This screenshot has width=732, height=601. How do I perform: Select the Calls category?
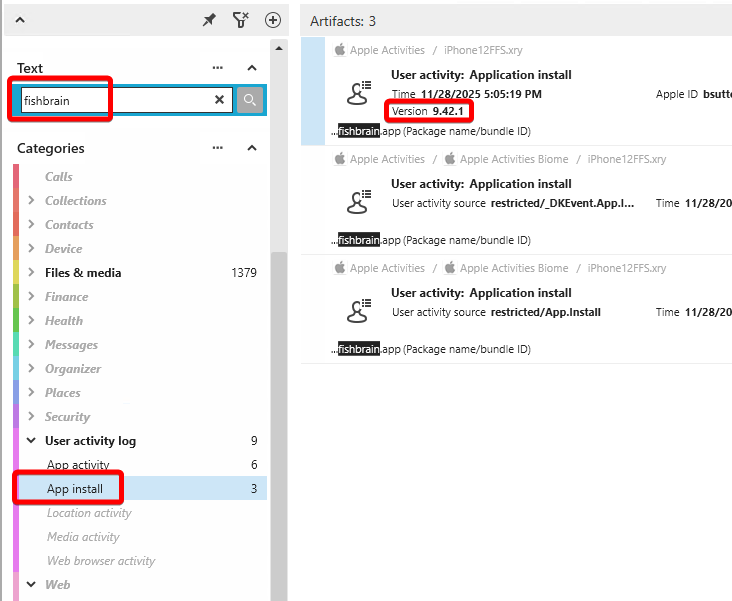coord(59,177)
